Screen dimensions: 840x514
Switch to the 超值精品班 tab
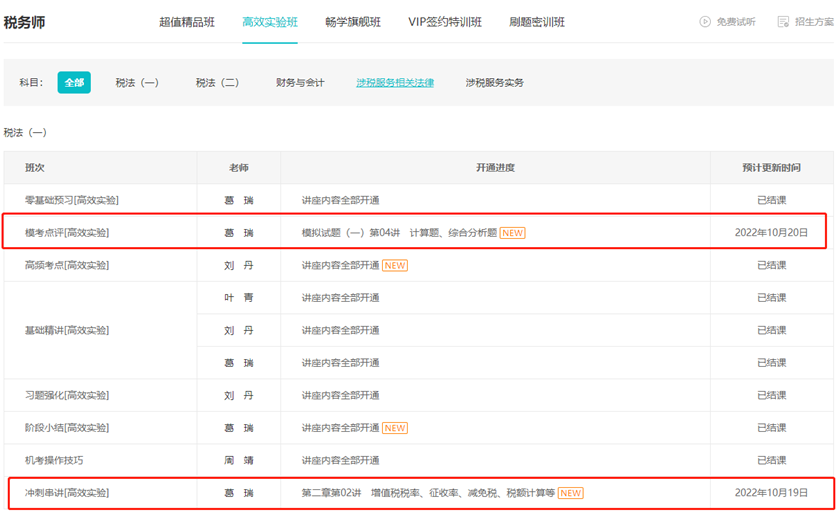pos(187,22)
